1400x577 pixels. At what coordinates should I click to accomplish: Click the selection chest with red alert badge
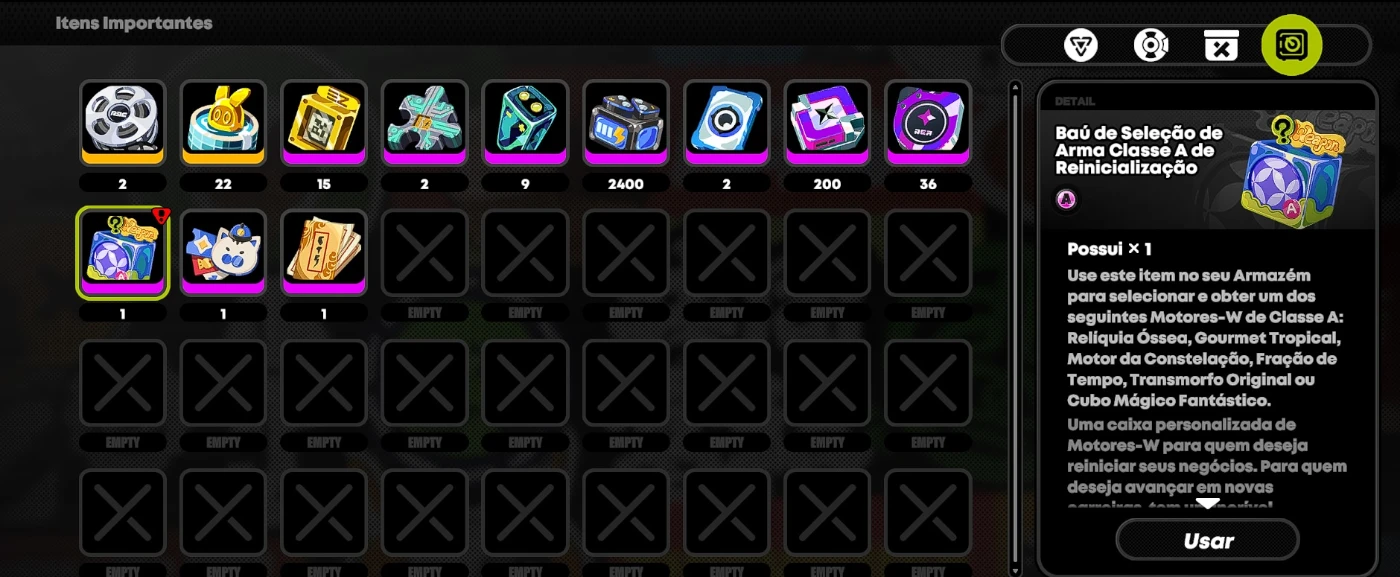[x=122, y=253]
